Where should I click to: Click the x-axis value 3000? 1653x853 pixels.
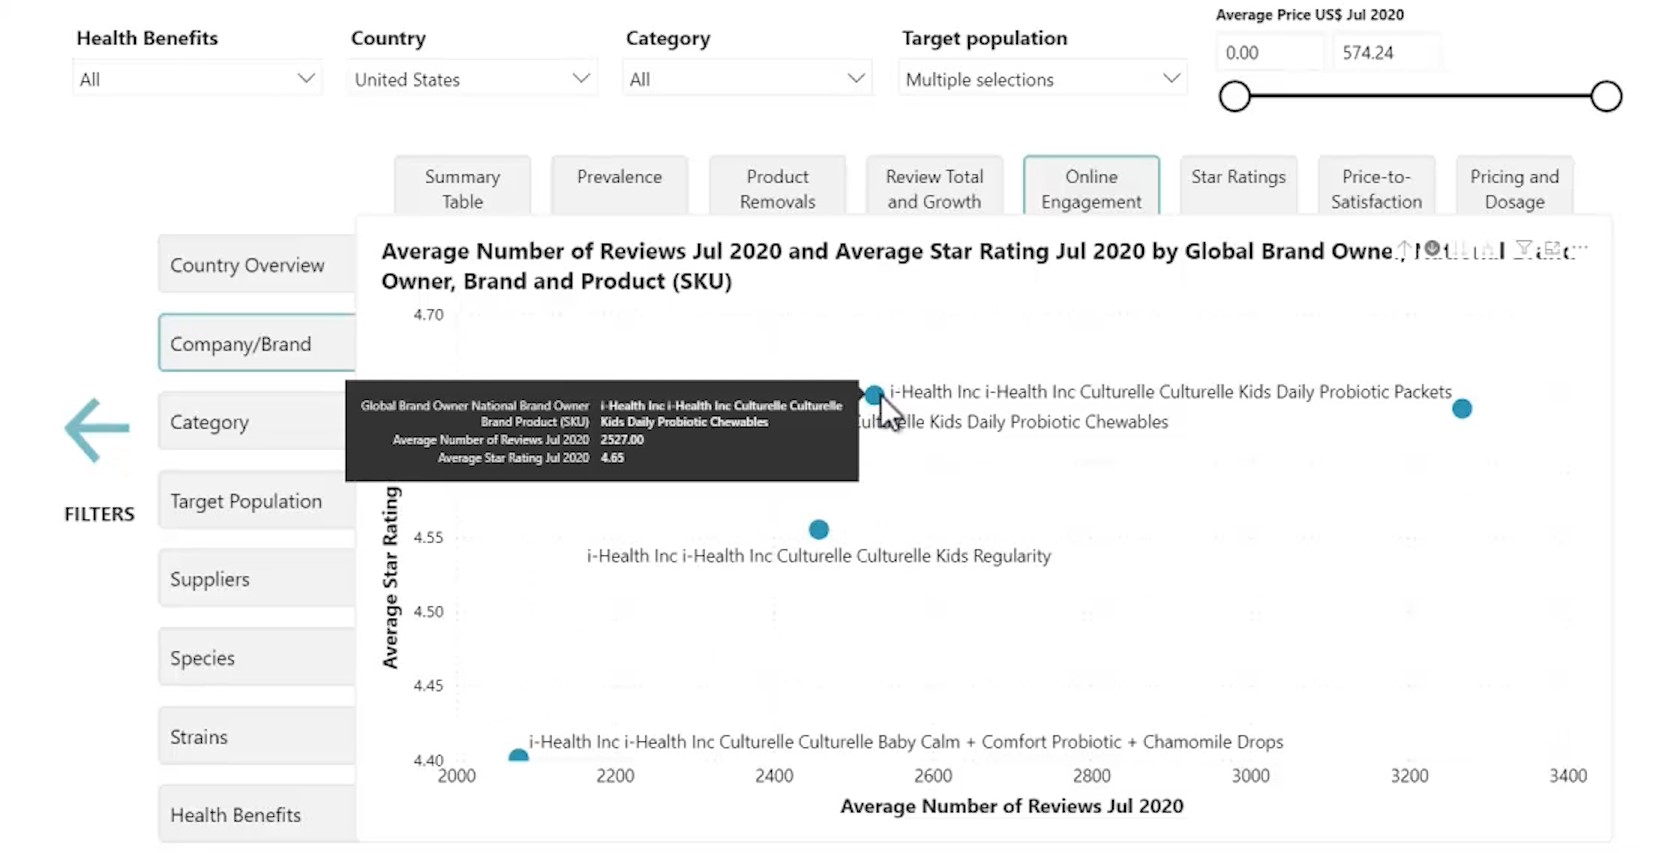coord(1250,775)
